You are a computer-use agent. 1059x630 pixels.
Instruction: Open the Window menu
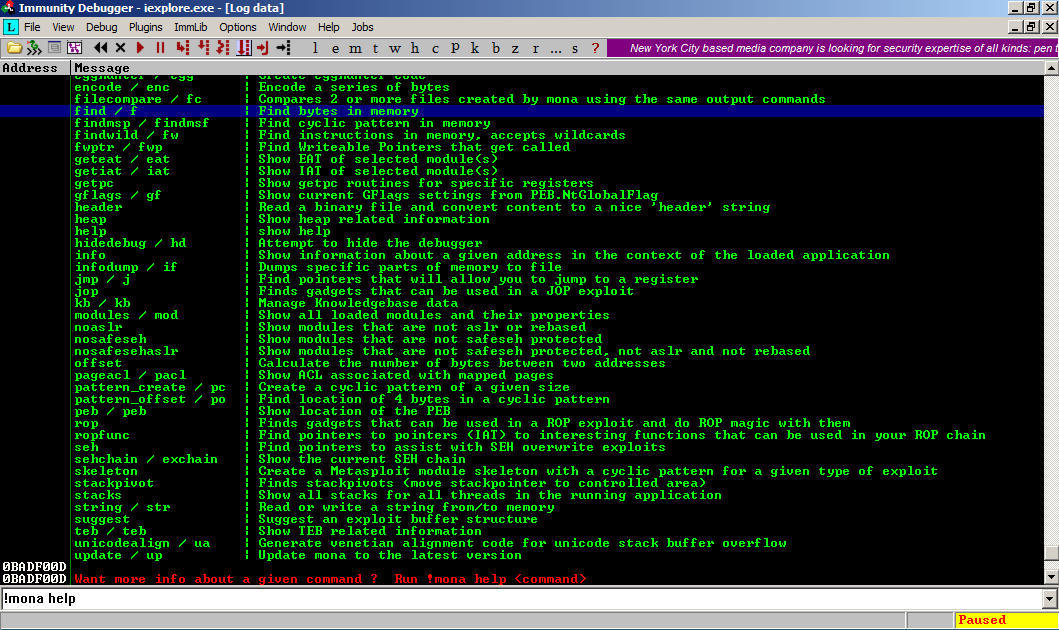(287, 27)
